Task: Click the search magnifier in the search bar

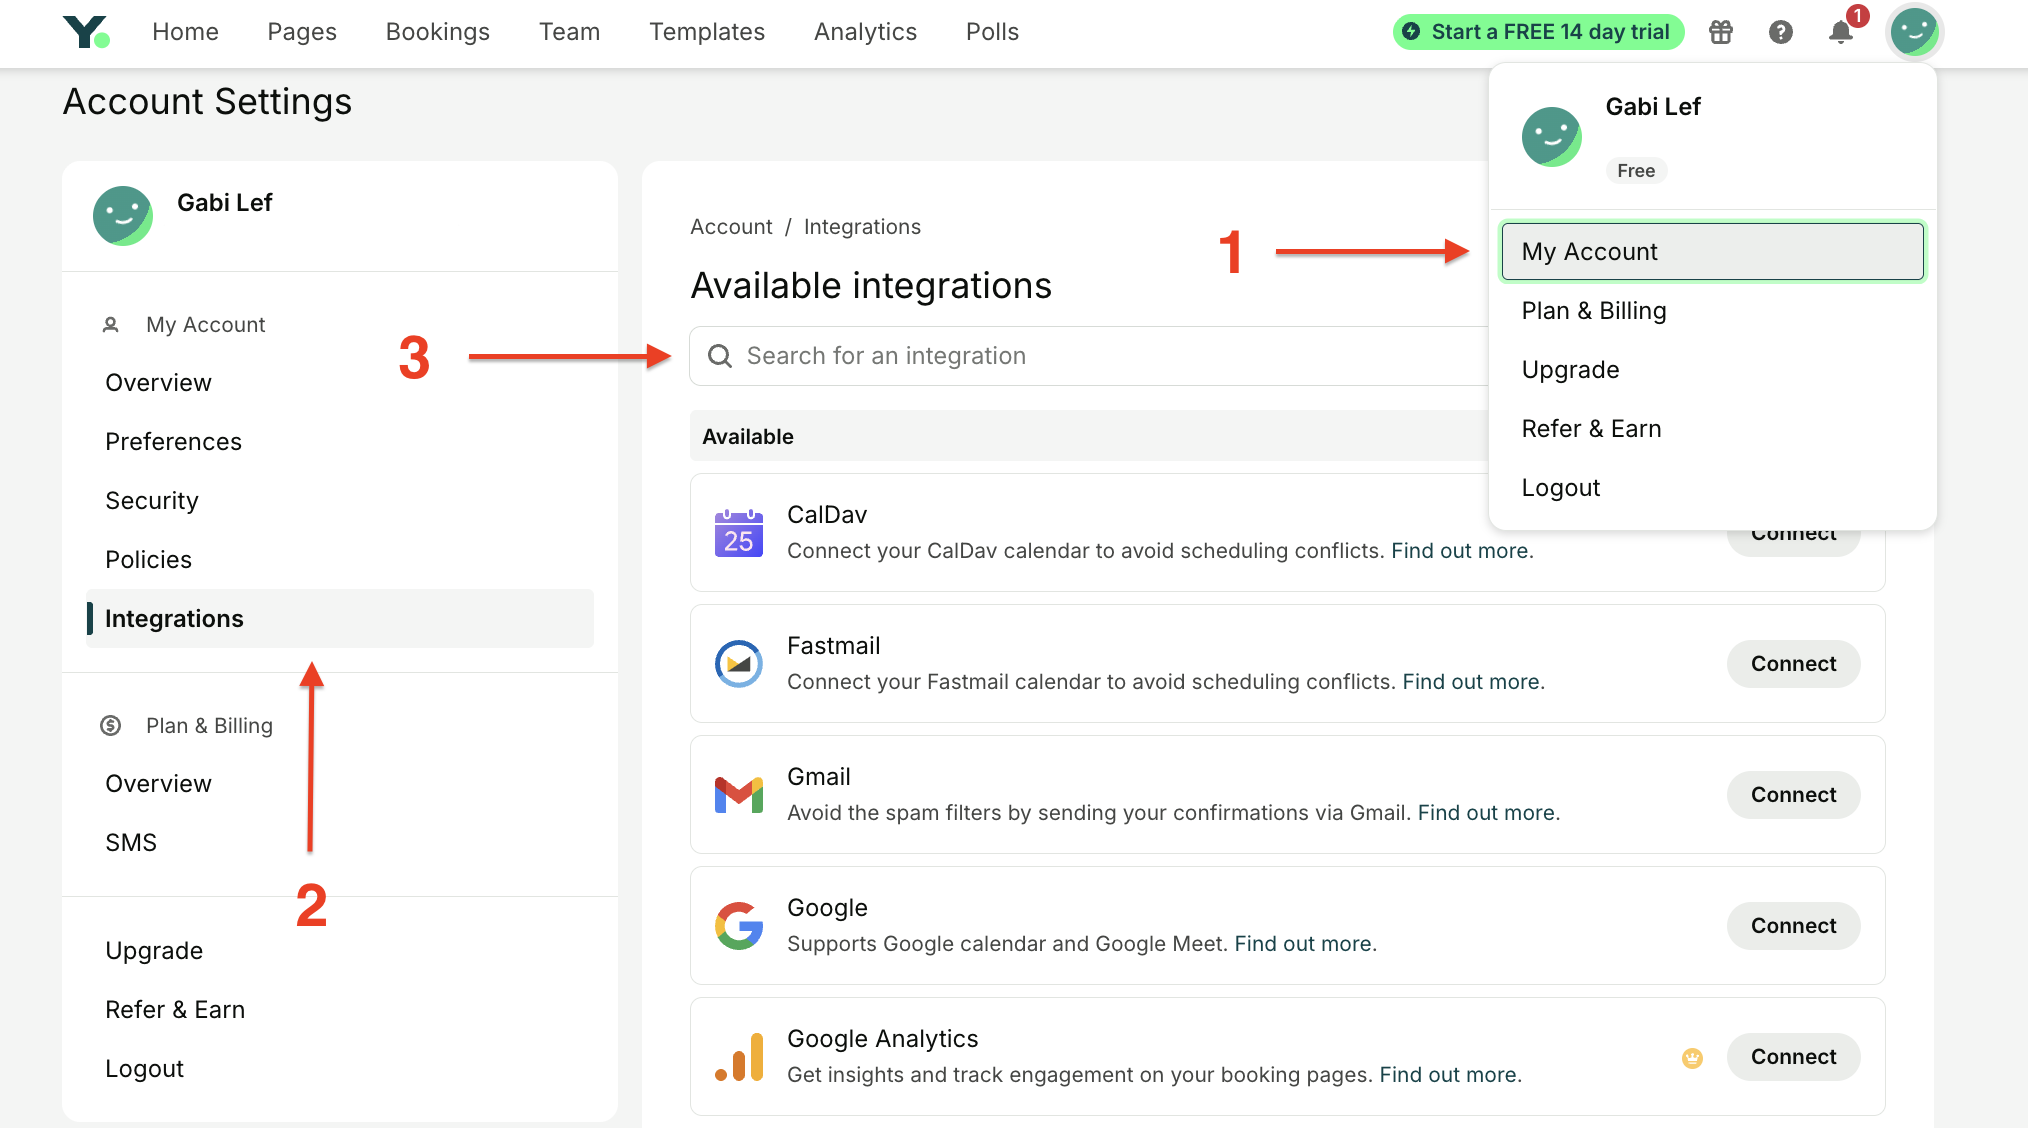Action: [x=720, y=356]
